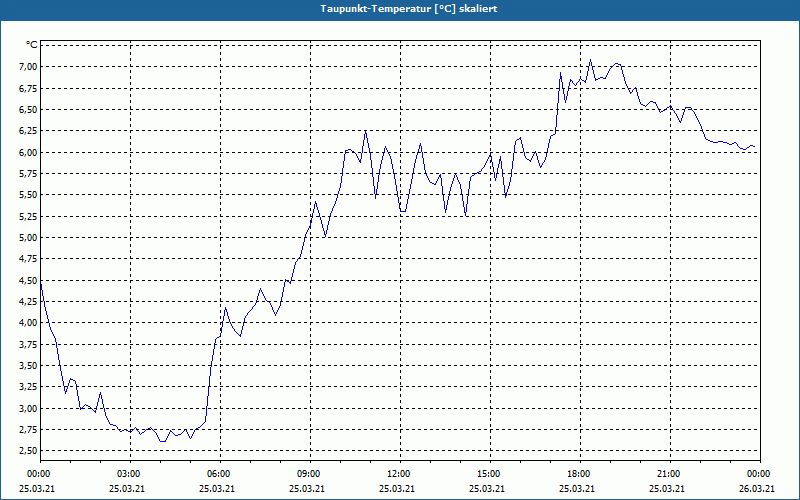
Task: Click the '25.03.21' date below 12:00
Action: tap(397, 488)
